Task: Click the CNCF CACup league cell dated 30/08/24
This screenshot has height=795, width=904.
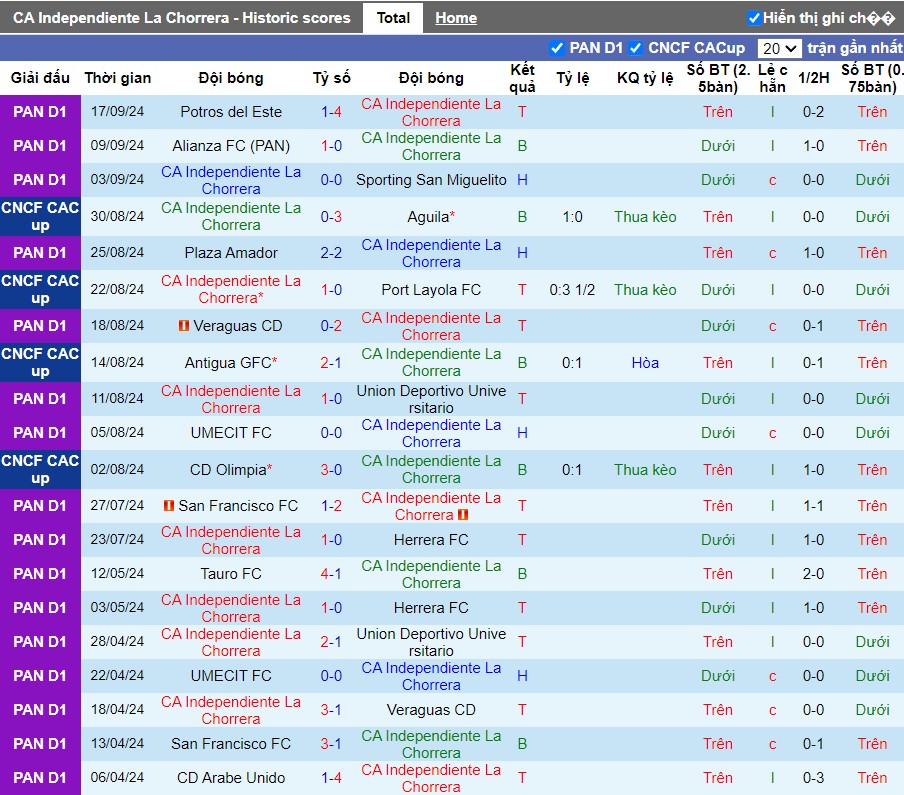Action: [x=40, y=217]
